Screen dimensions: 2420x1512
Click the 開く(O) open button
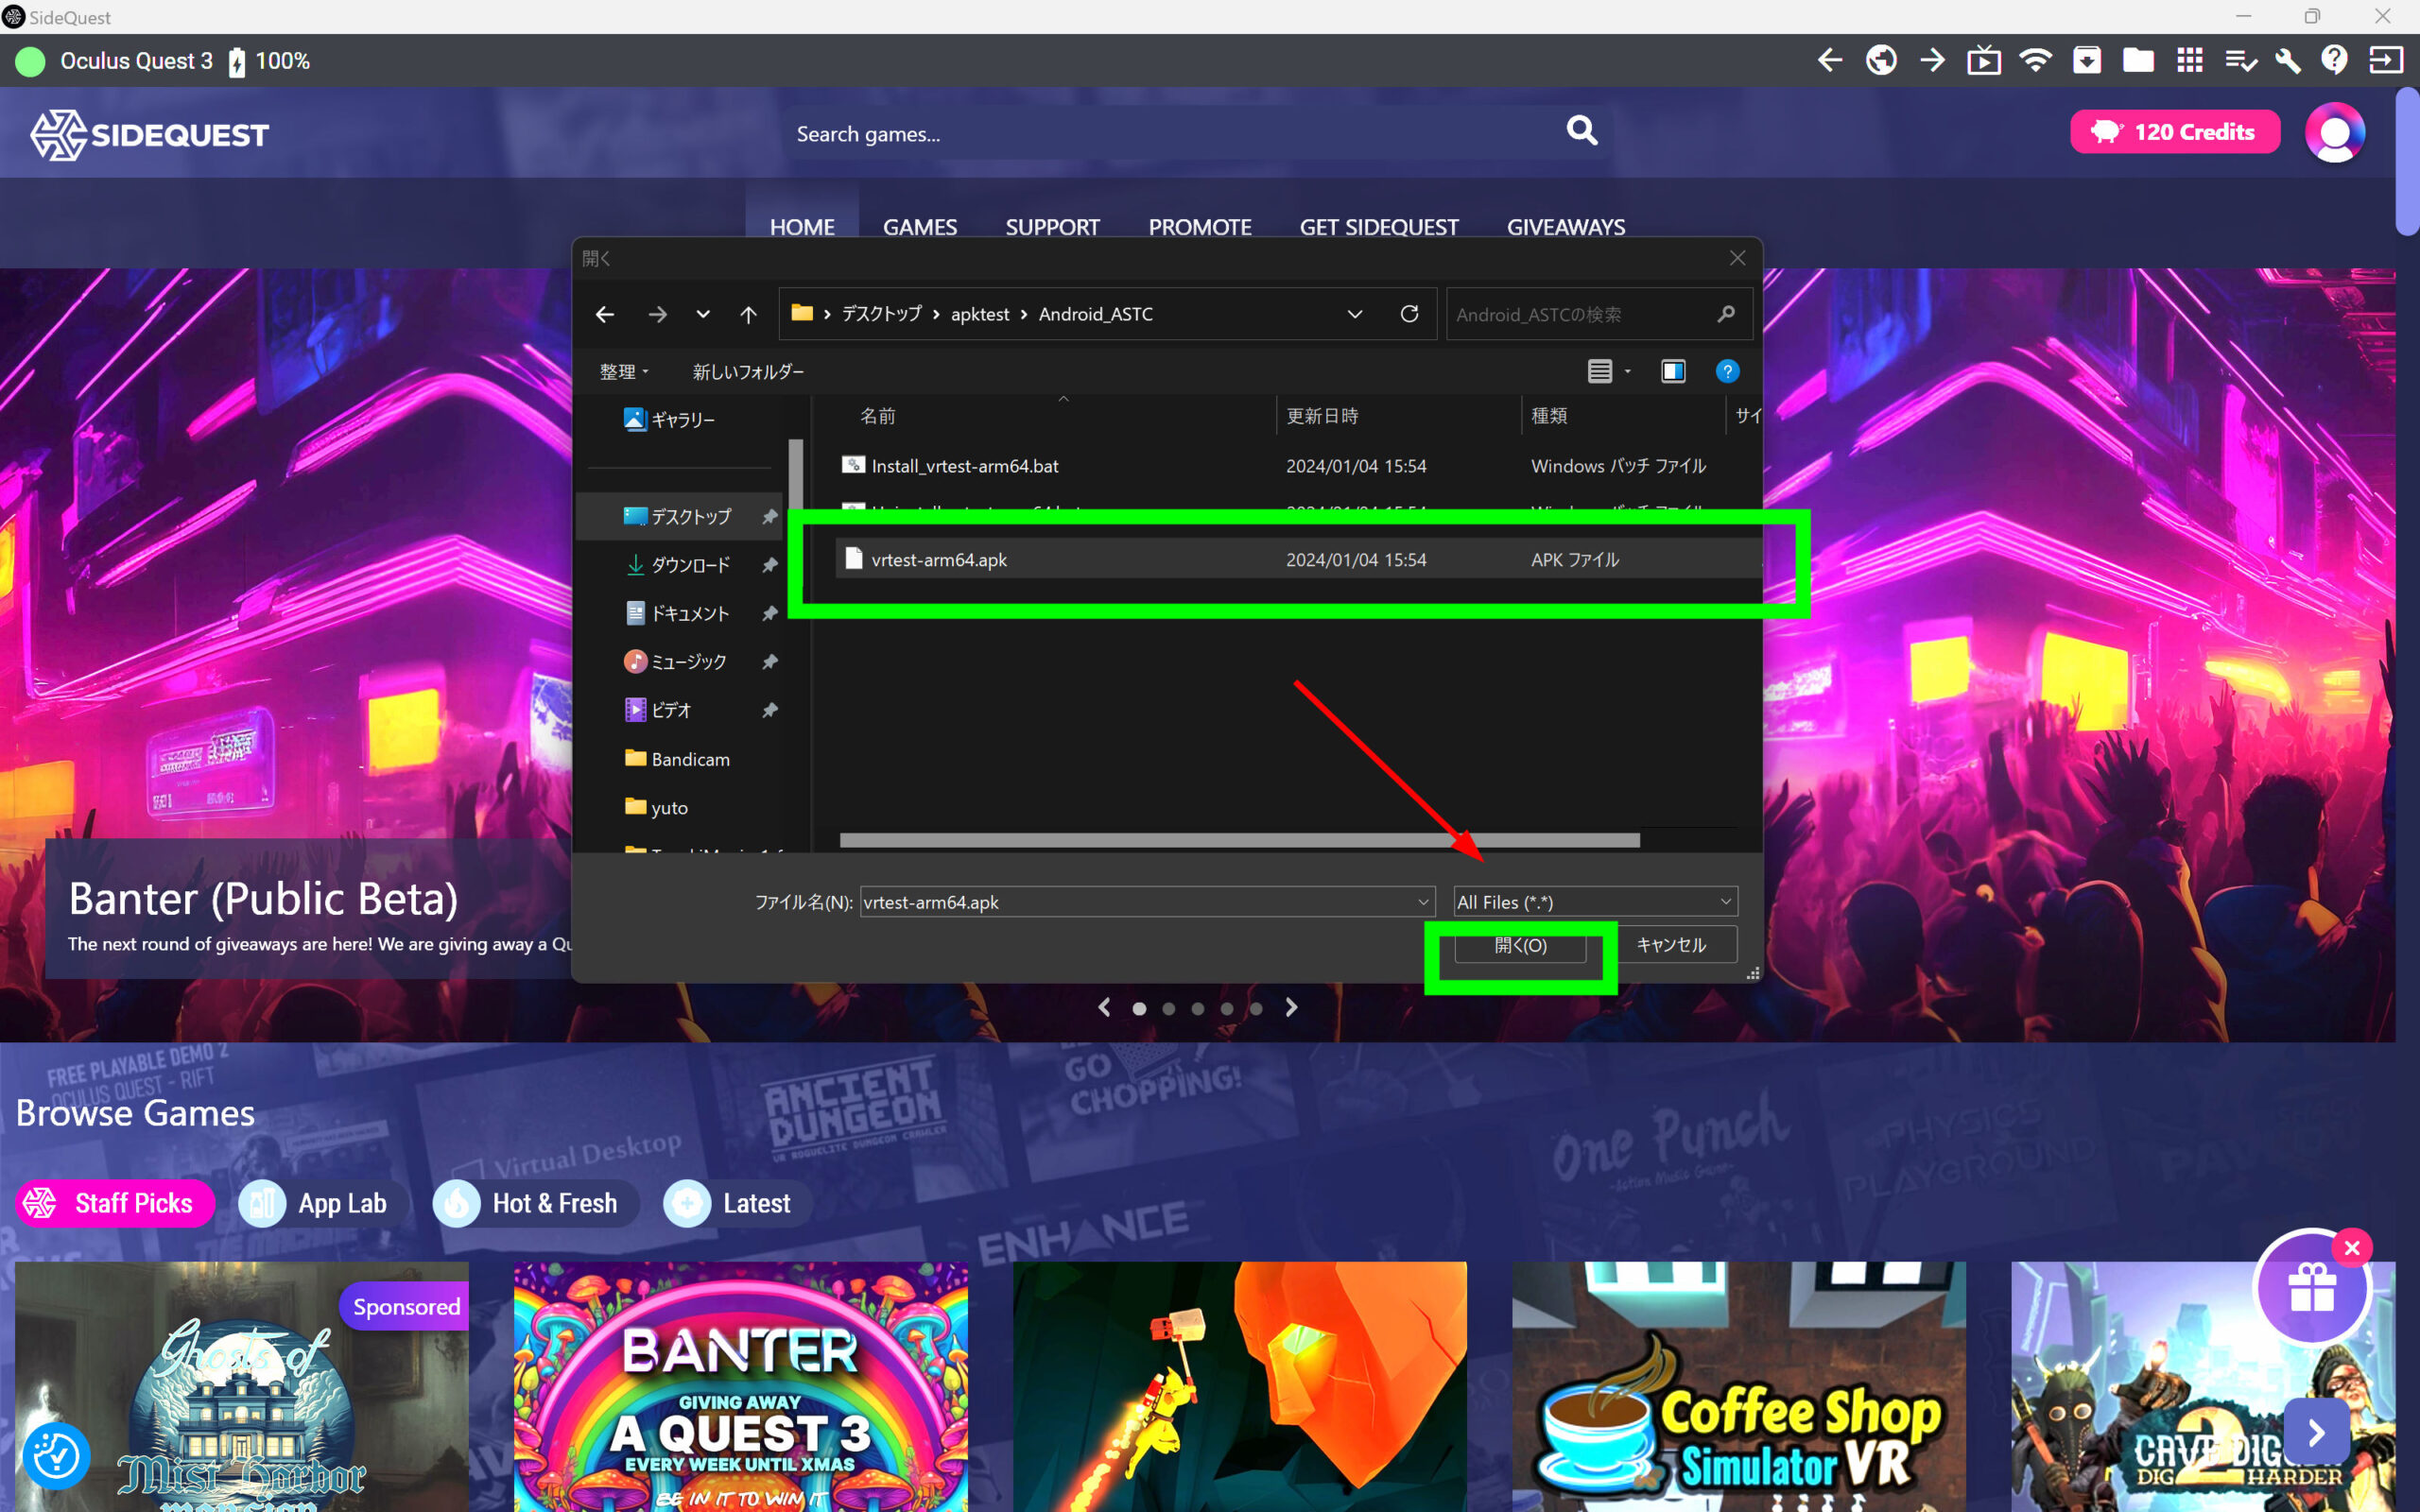(x=1520, y=945)
